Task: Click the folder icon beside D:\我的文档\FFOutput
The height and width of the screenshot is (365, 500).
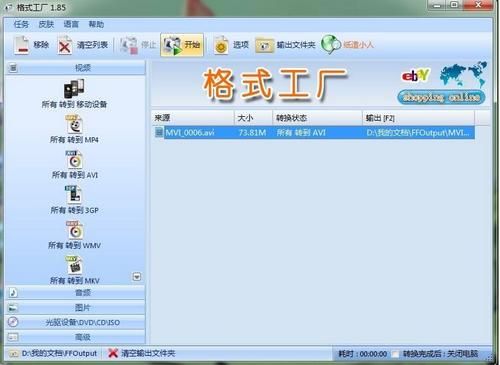Action: click(x=14, y=353)
